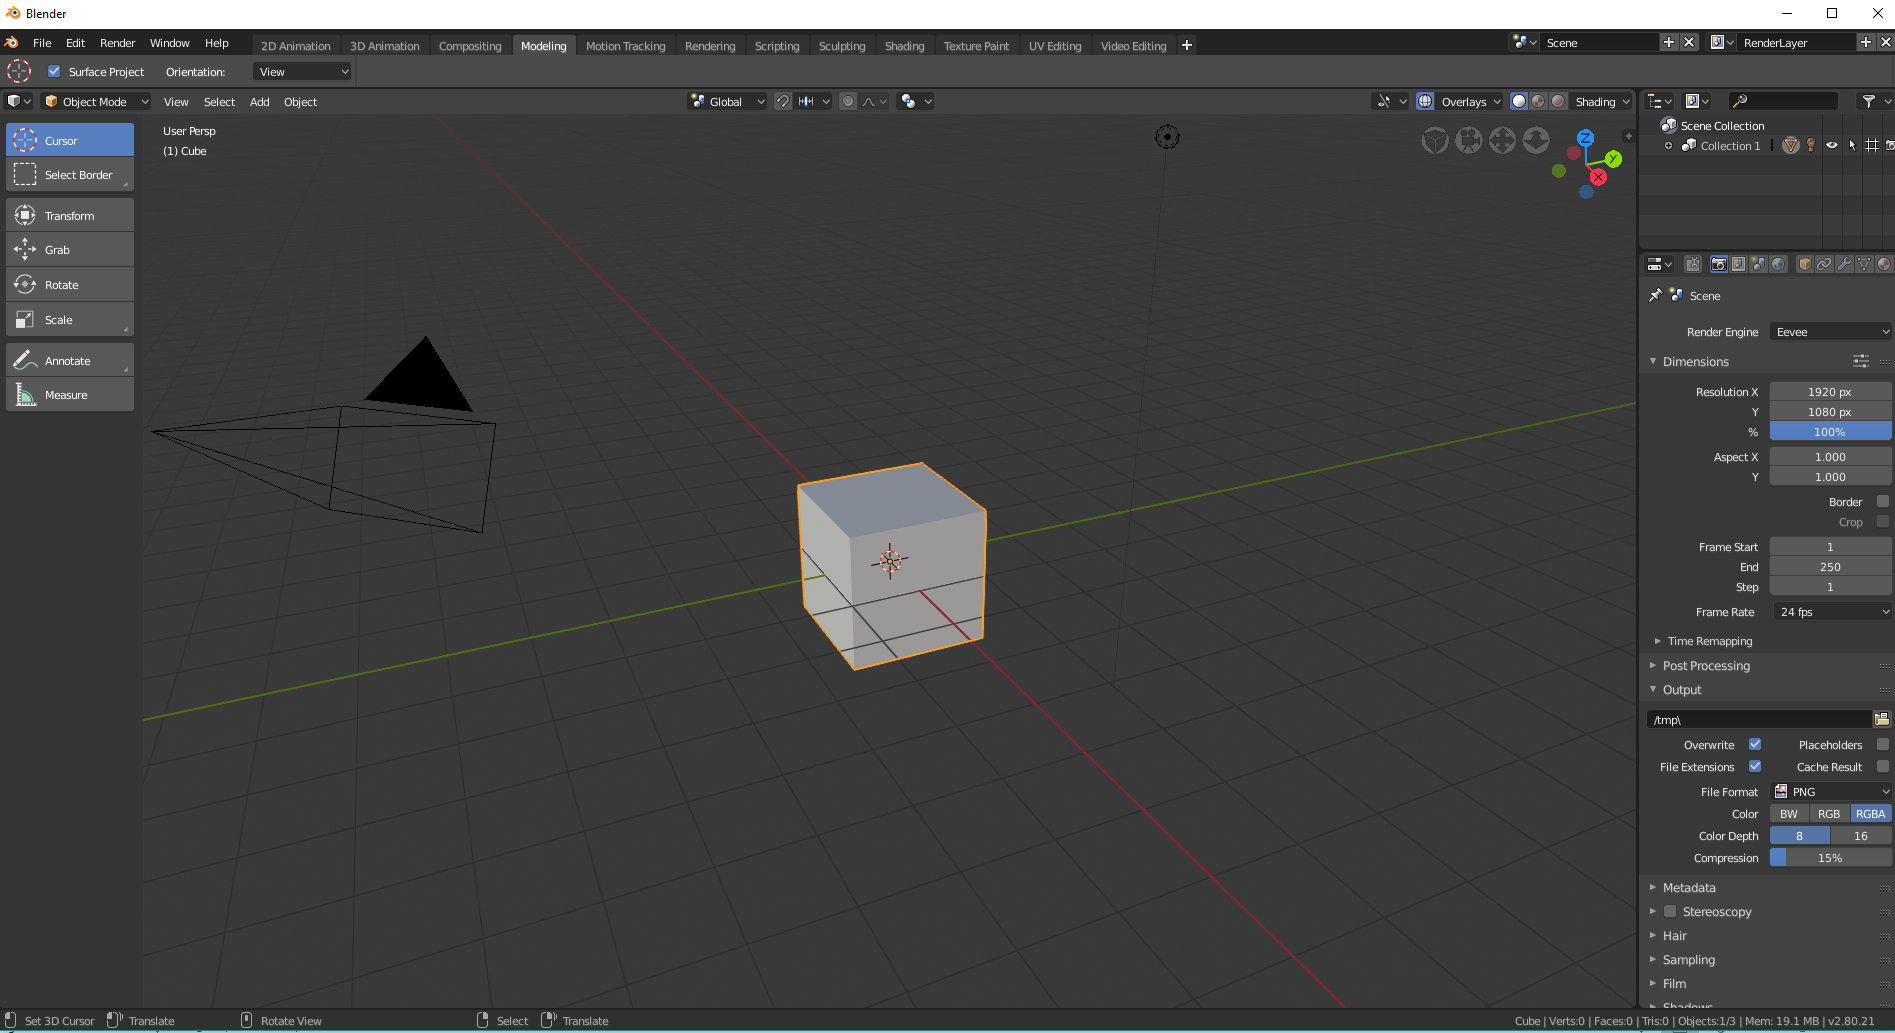
Task: Open the File Format PNG dropdown
Action: coord(1831,791)
